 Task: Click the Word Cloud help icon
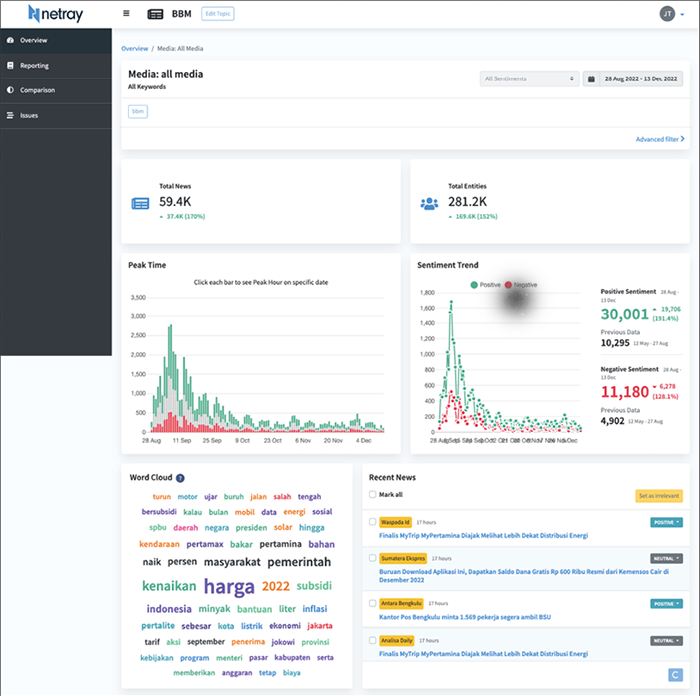coord(180,478)
